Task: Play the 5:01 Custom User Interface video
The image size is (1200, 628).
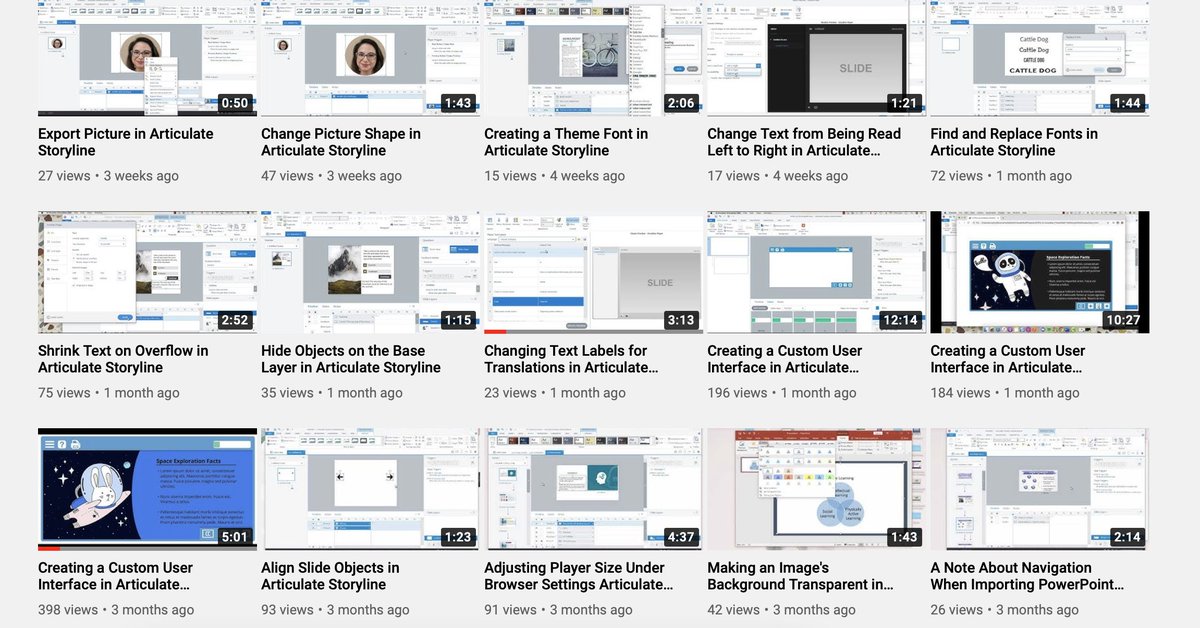Action: (x=147, y=488)
